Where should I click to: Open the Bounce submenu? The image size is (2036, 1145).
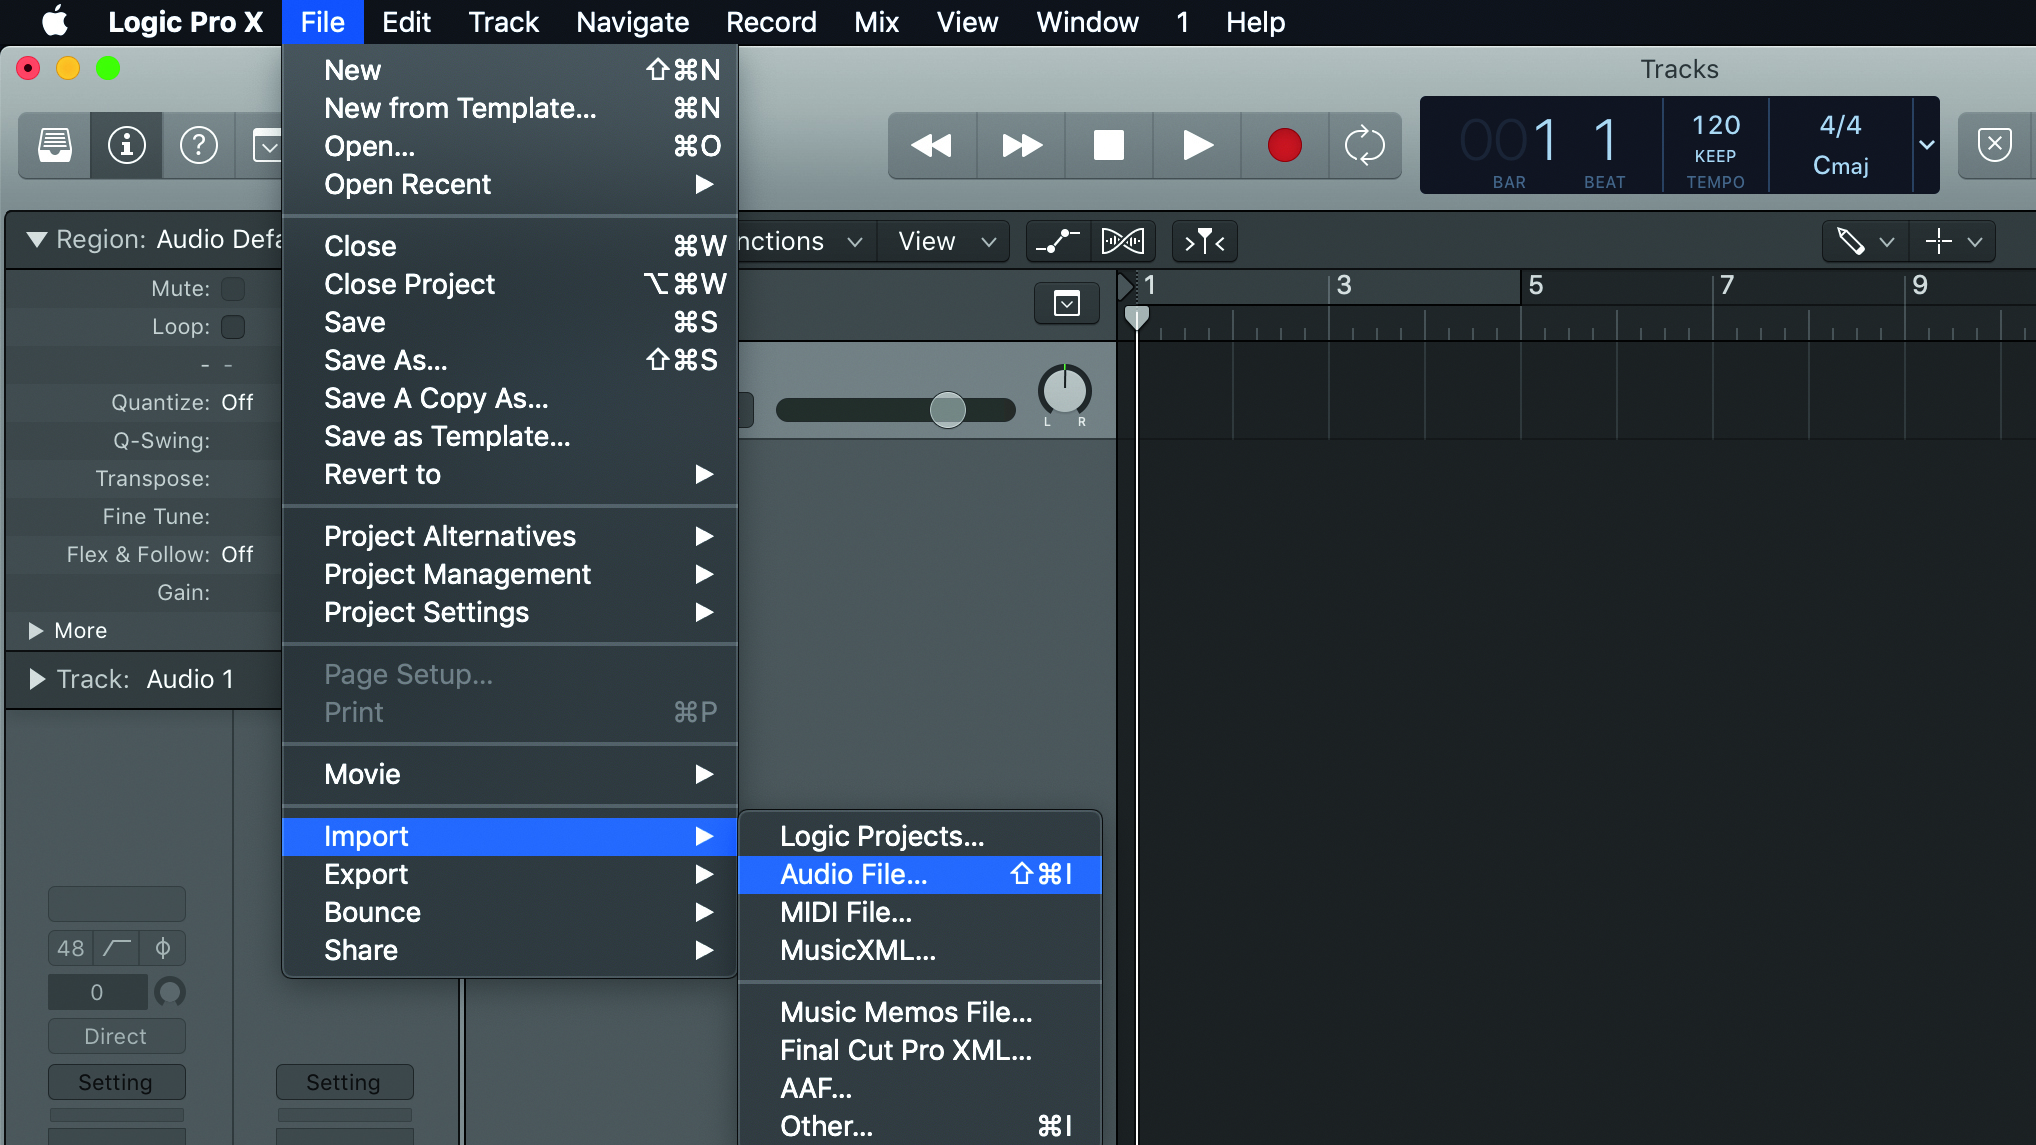[510, 913]
